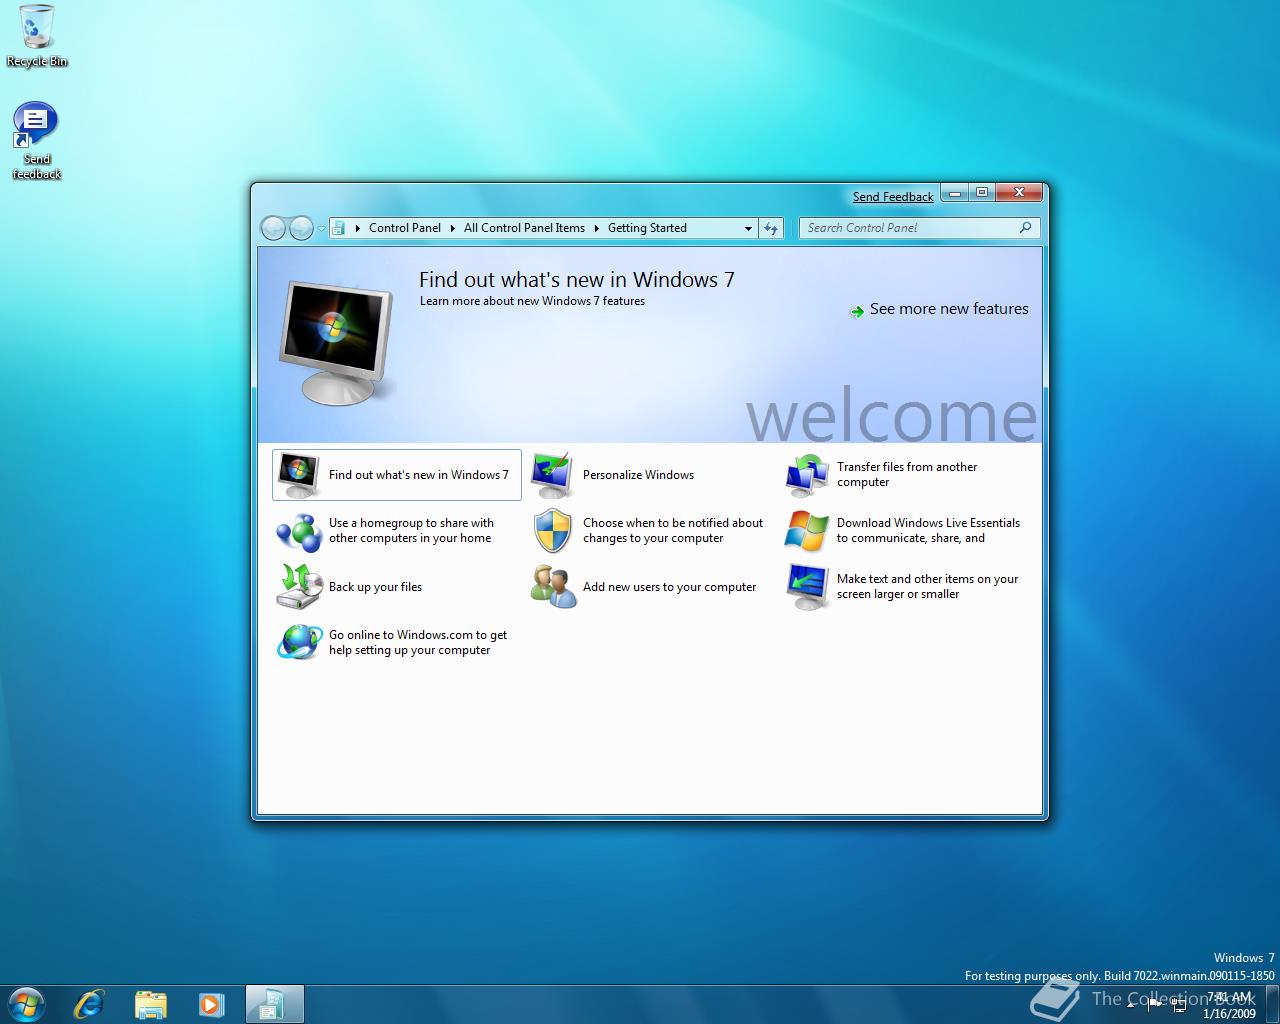Click the banner heading Find out what's new

pyautogui.click(x=577, y=280)
